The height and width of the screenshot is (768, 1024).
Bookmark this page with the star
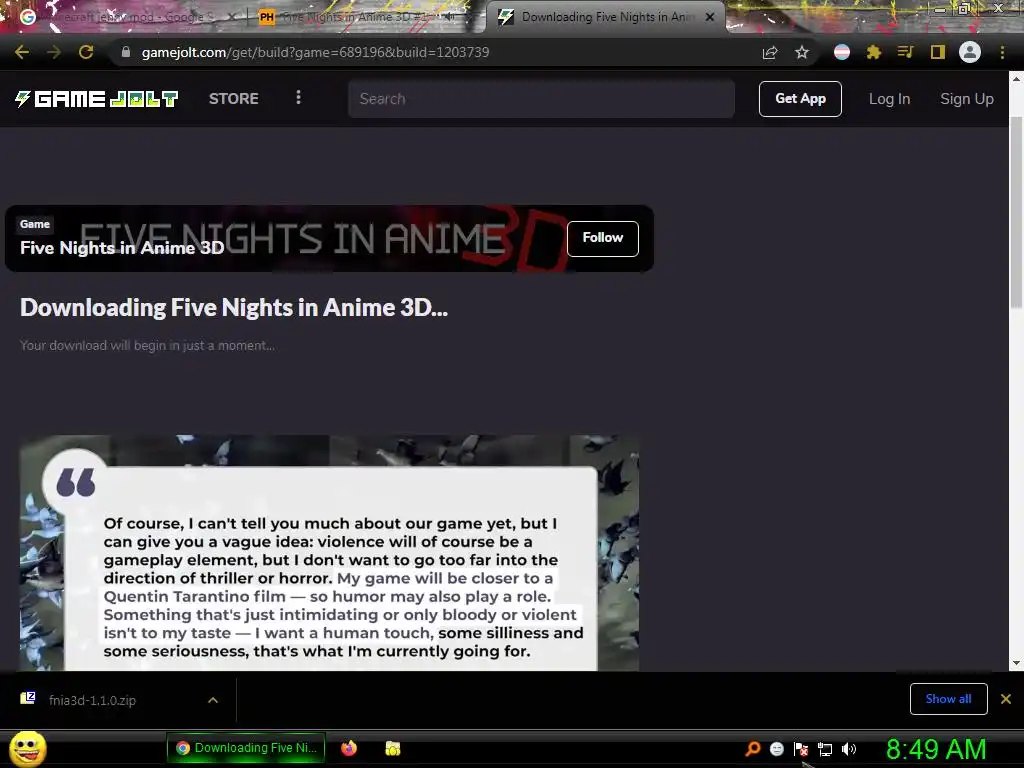802,52
